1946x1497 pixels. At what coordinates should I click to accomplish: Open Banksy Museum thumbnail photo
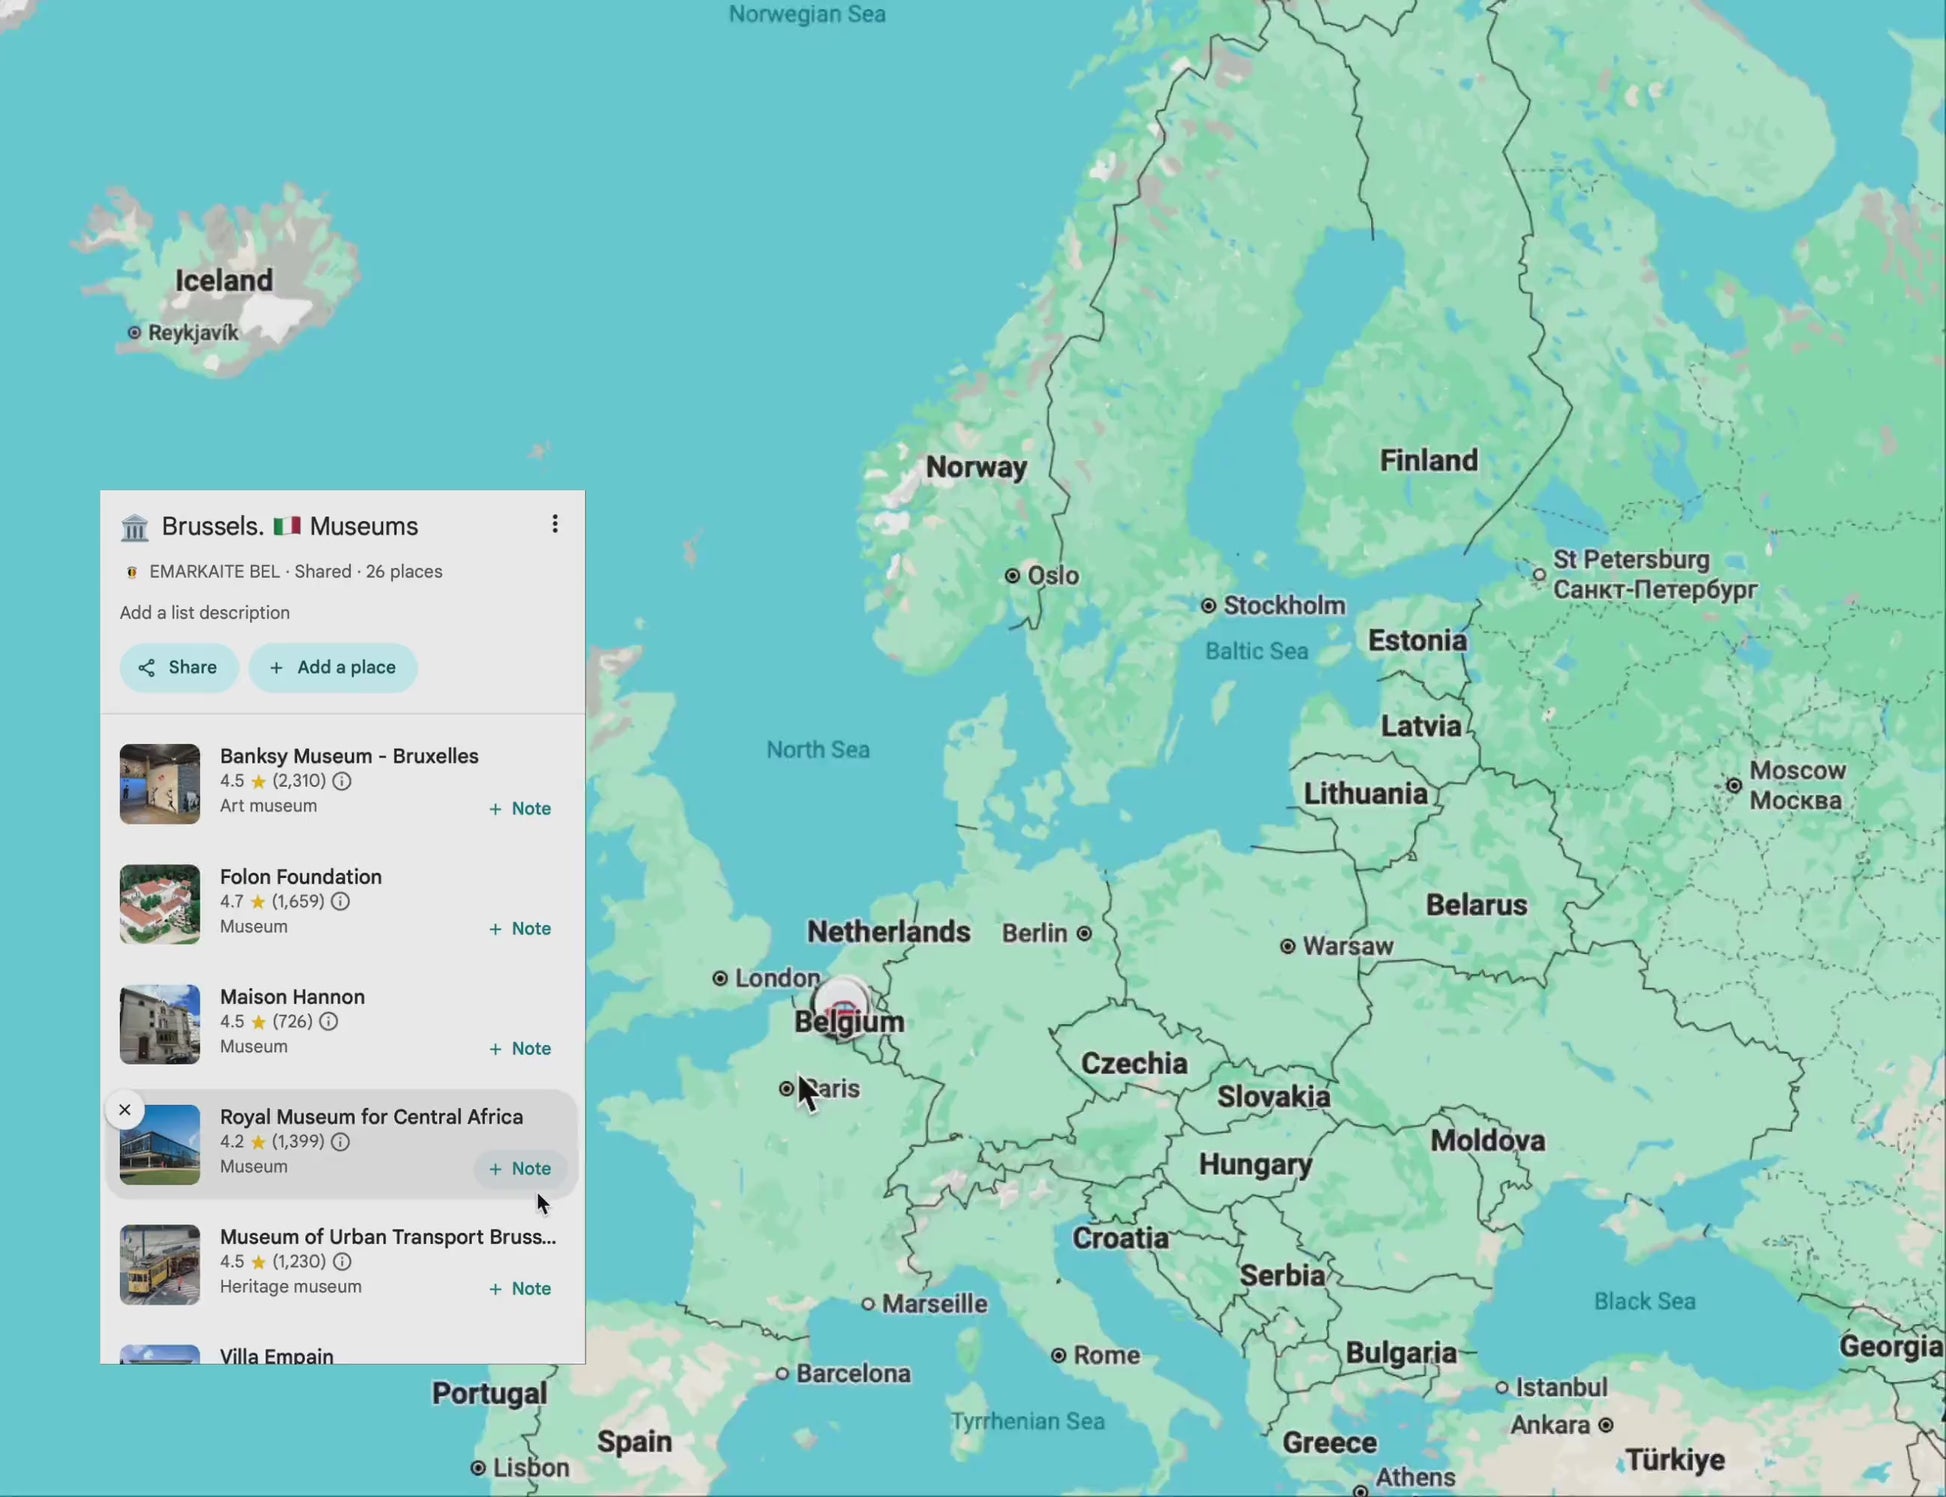(160, 783)
